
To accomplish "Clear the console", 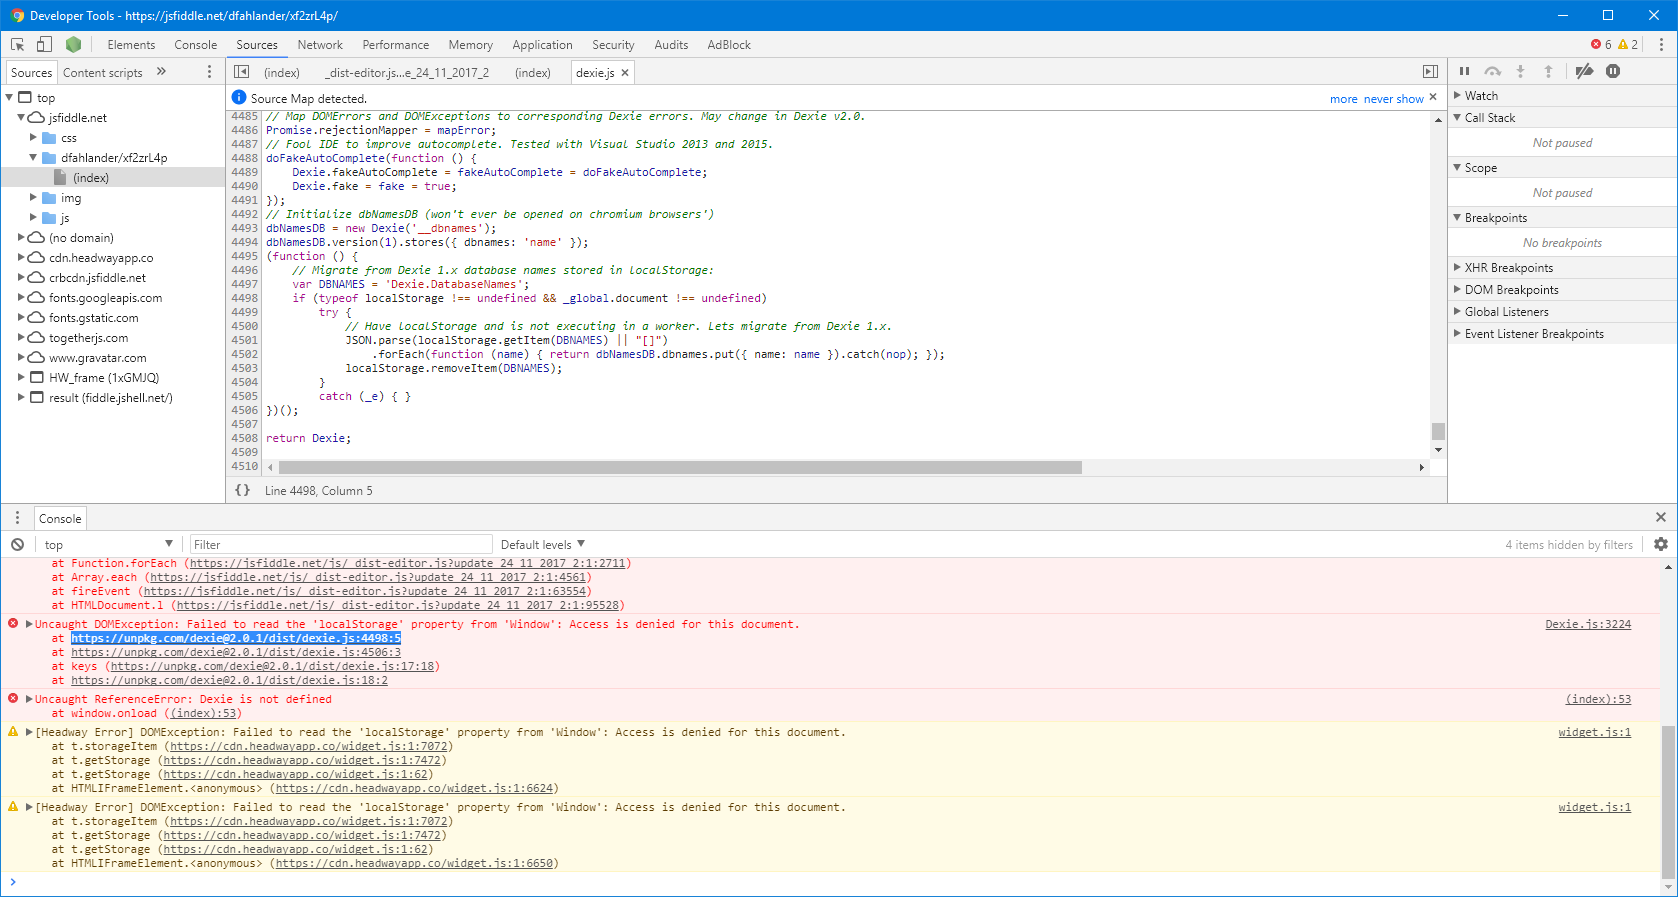I will [x=17, y=544].
